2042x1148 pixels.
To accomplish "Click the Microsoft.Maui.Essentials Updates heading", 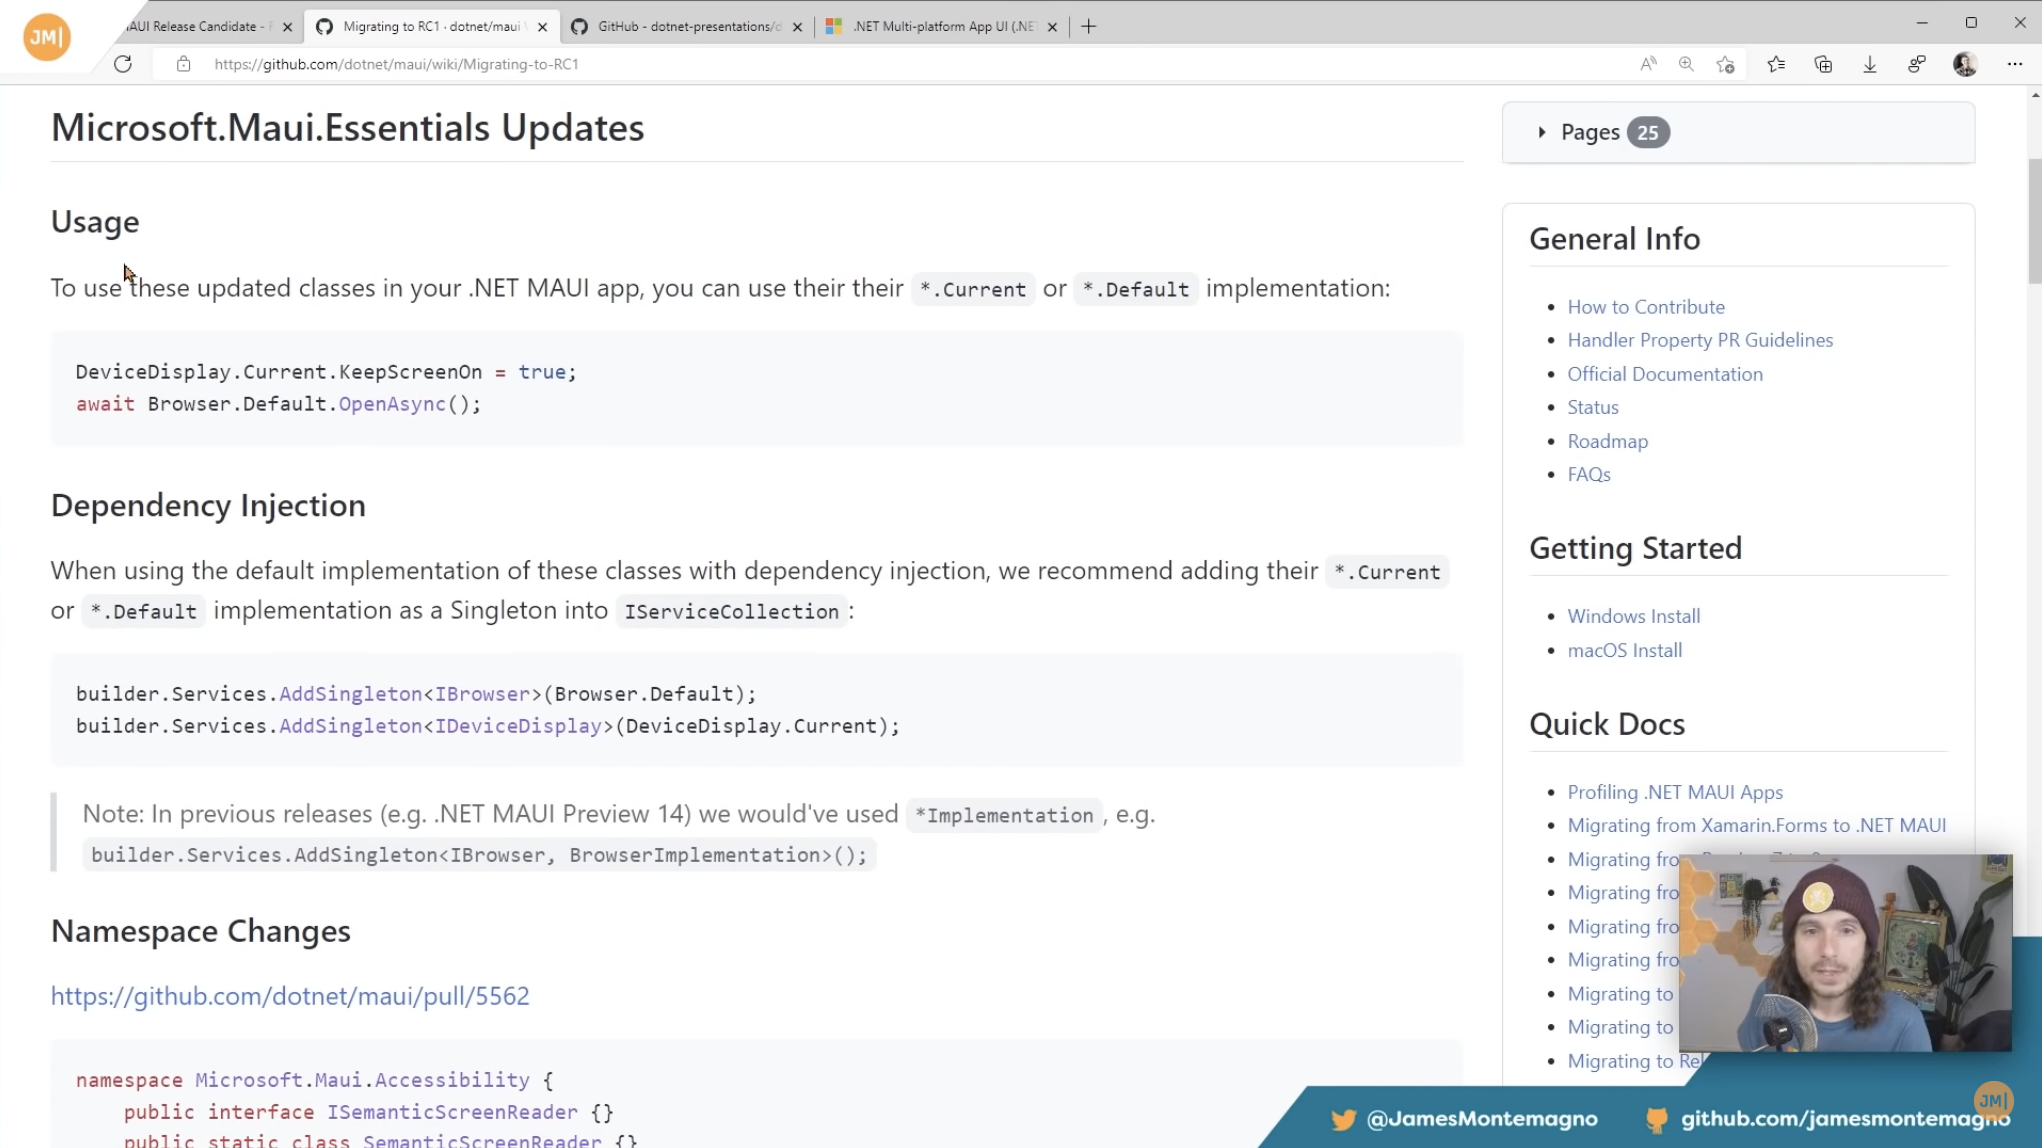I will [348, 128].
